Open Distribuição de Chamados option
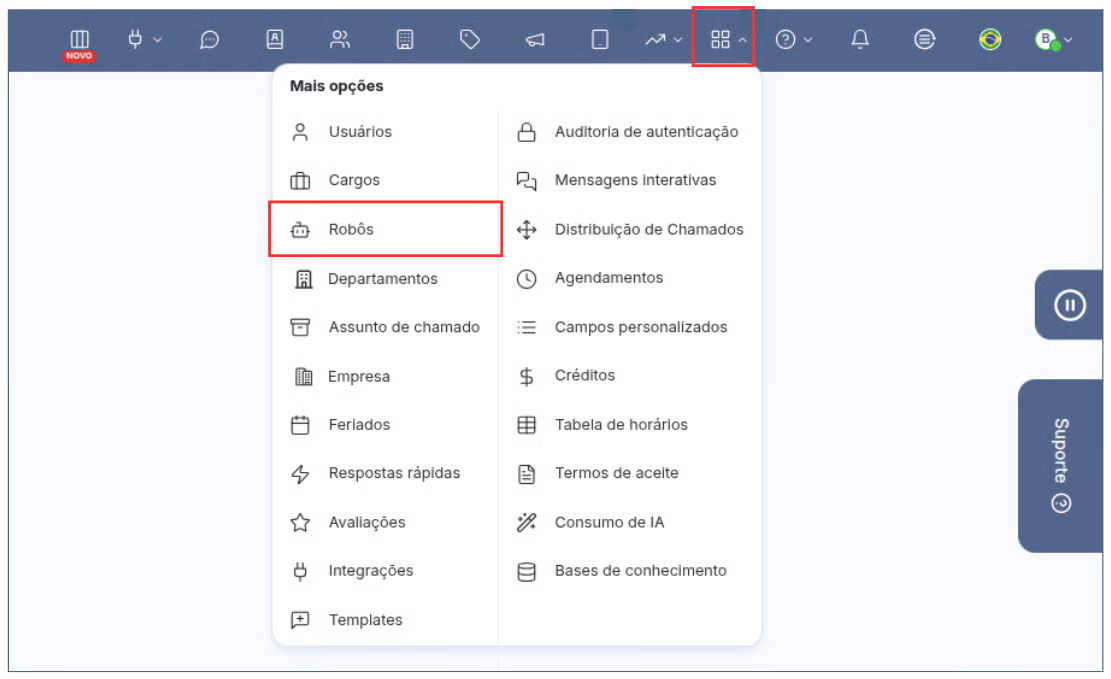The image size is (1111, 679). (648, 229)
